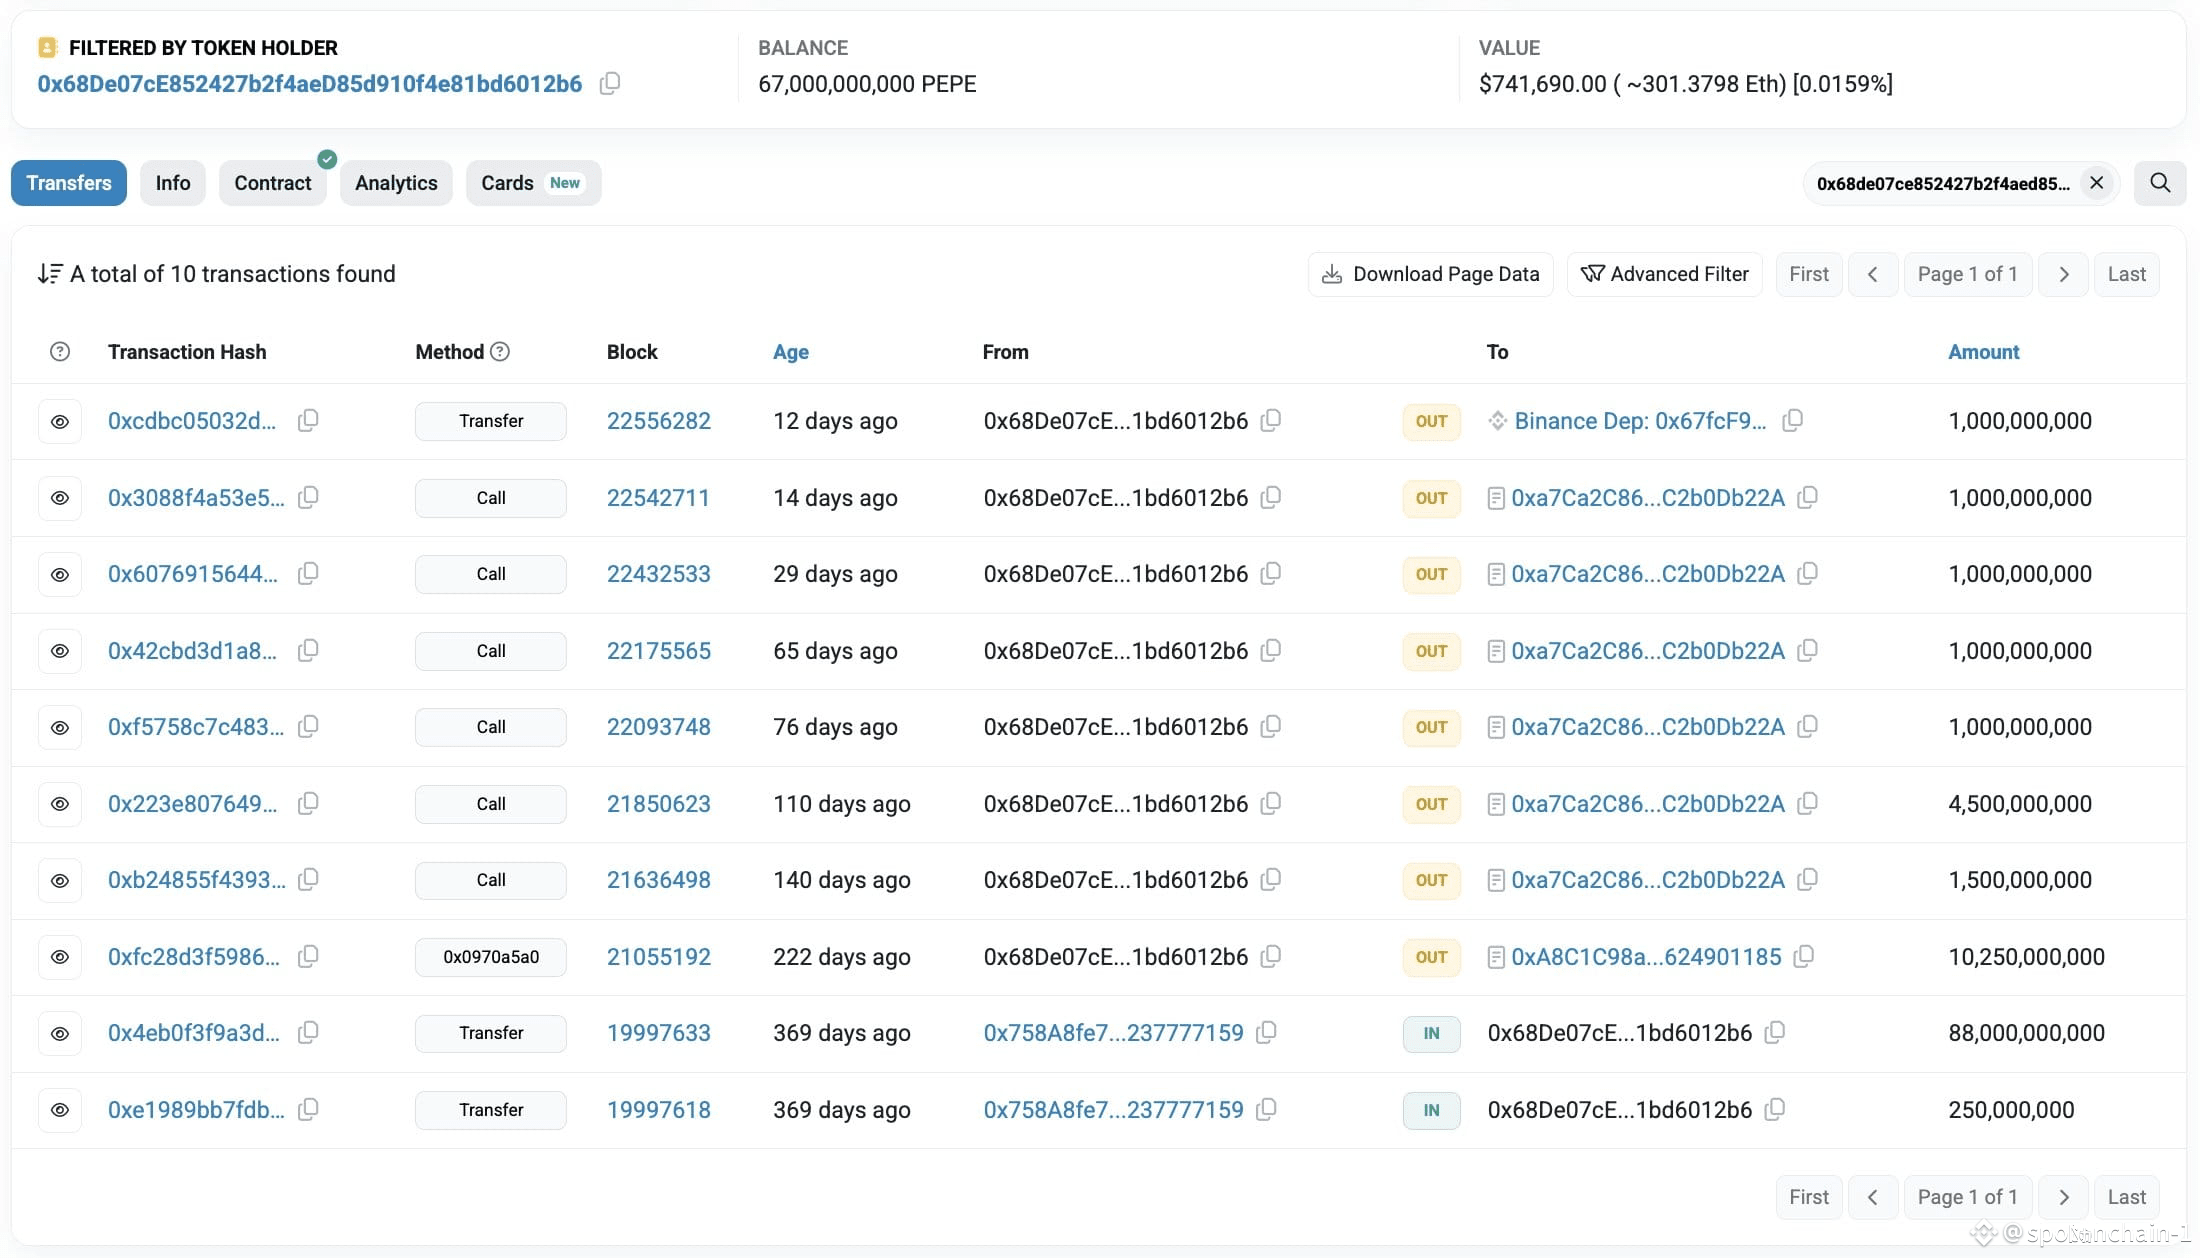Click the Method help question icon
The height and width of the screenshot is (1258, 2200).
[501, 352]
